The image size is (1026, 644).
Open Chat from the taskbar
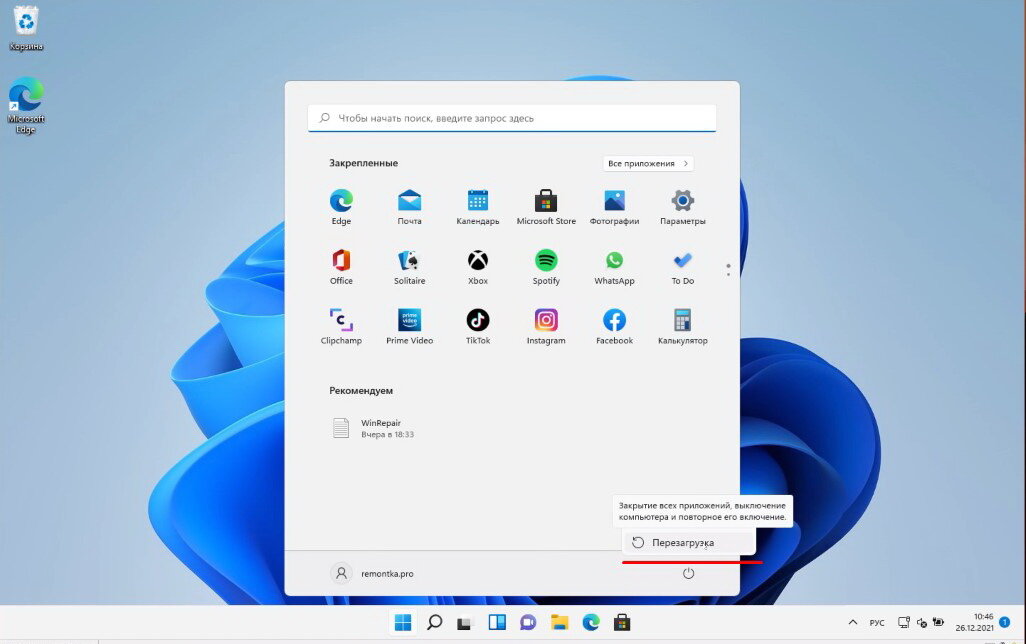527,622
